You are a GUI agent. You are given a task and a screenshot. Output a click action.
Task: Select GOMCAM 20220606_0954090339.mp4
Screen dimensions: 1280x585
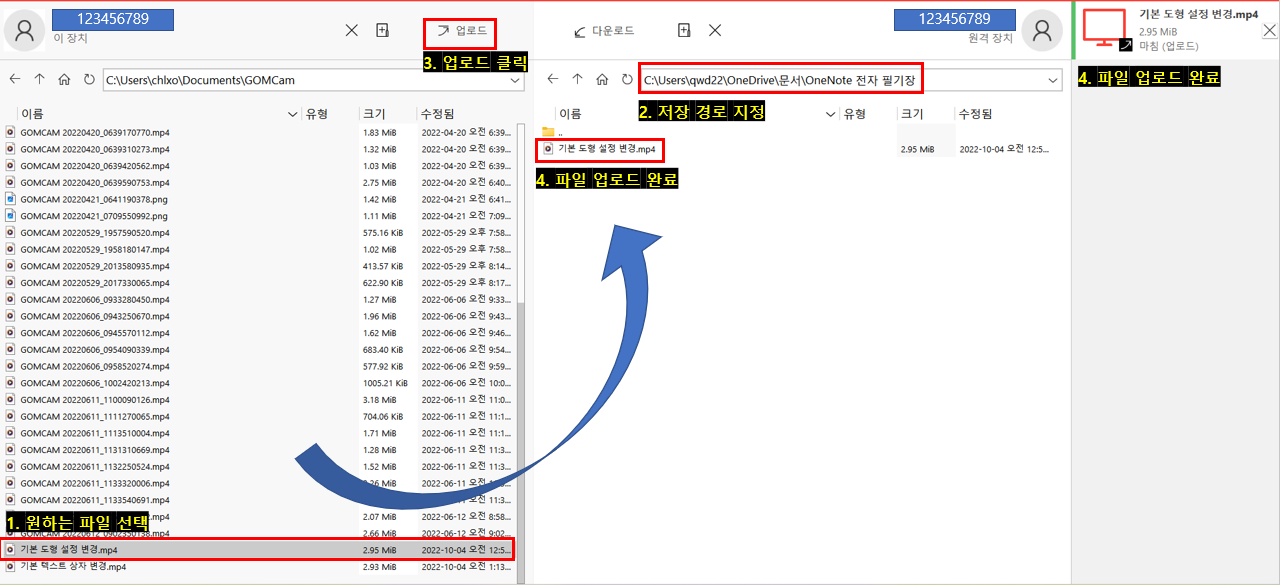[x=95, y=350]
